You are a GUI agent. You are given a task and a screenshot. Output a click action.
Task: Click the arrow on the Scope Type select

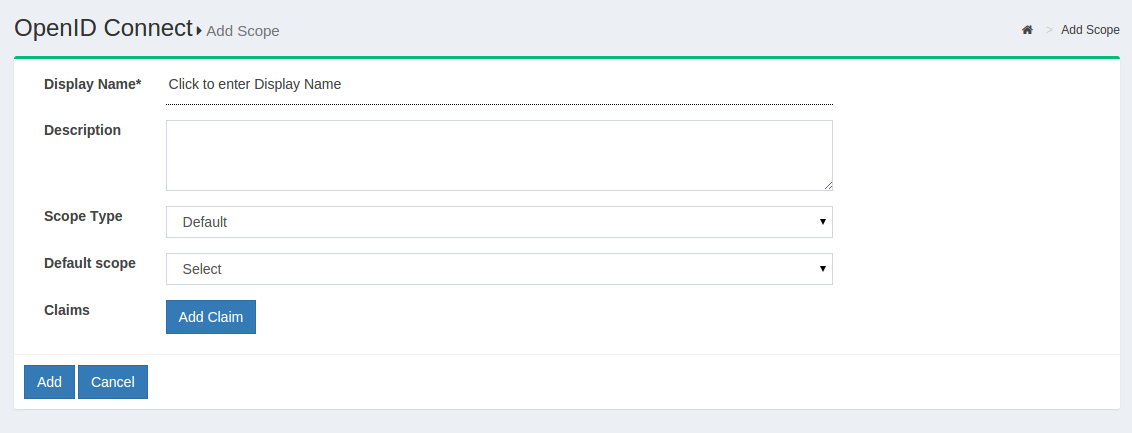click(822, 222)
